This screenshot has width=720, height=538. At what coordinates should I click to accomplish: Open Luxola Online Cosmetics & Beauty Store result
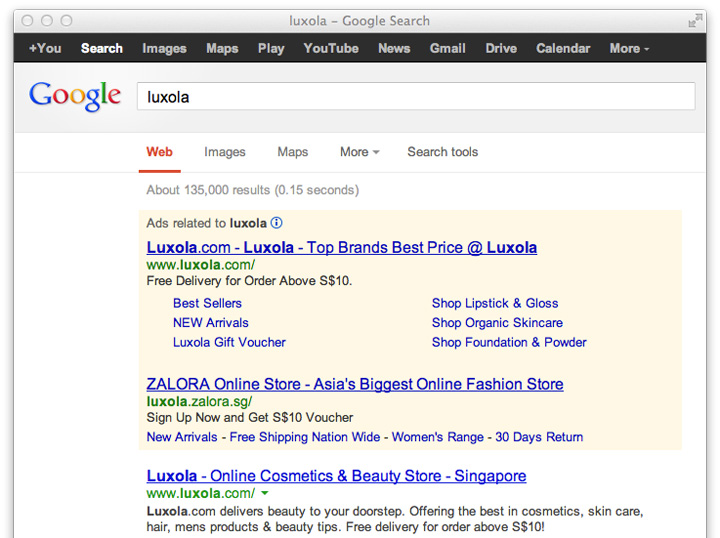(x=336, y=476)
